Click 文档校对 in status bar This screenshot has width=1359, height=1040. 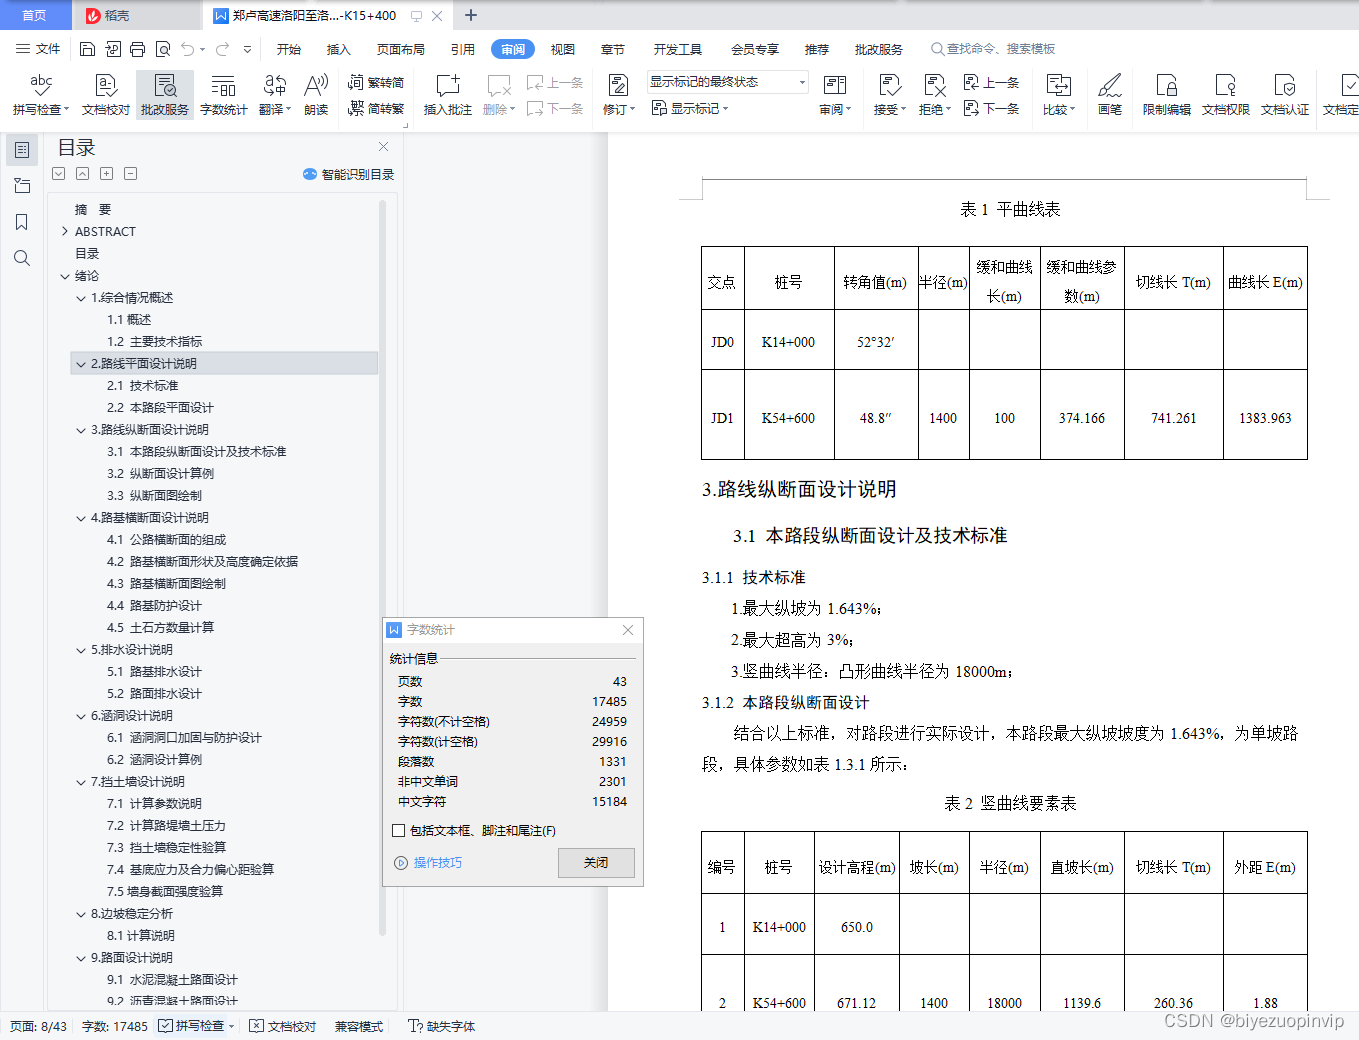tap(283, 1026)
